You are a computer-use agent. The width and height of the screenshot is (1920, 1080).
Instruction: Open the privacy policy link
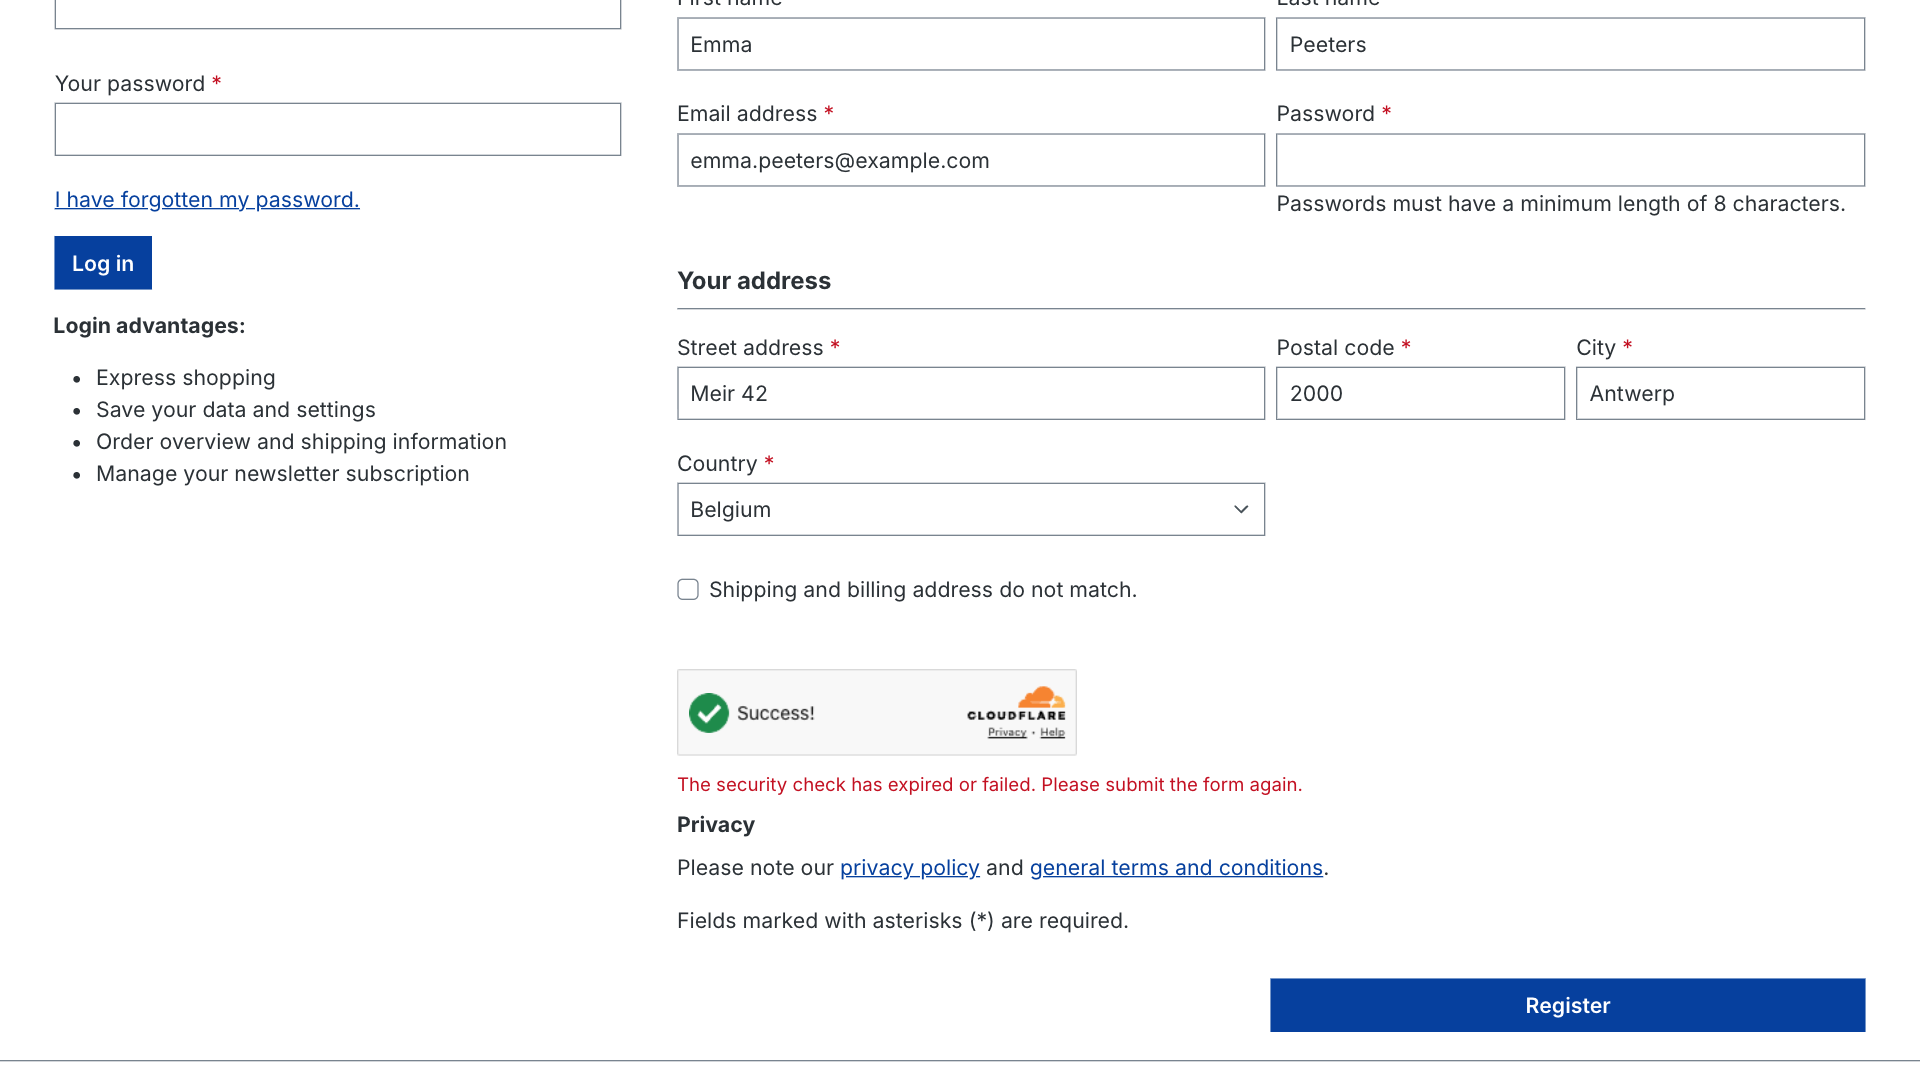[909, 867]
